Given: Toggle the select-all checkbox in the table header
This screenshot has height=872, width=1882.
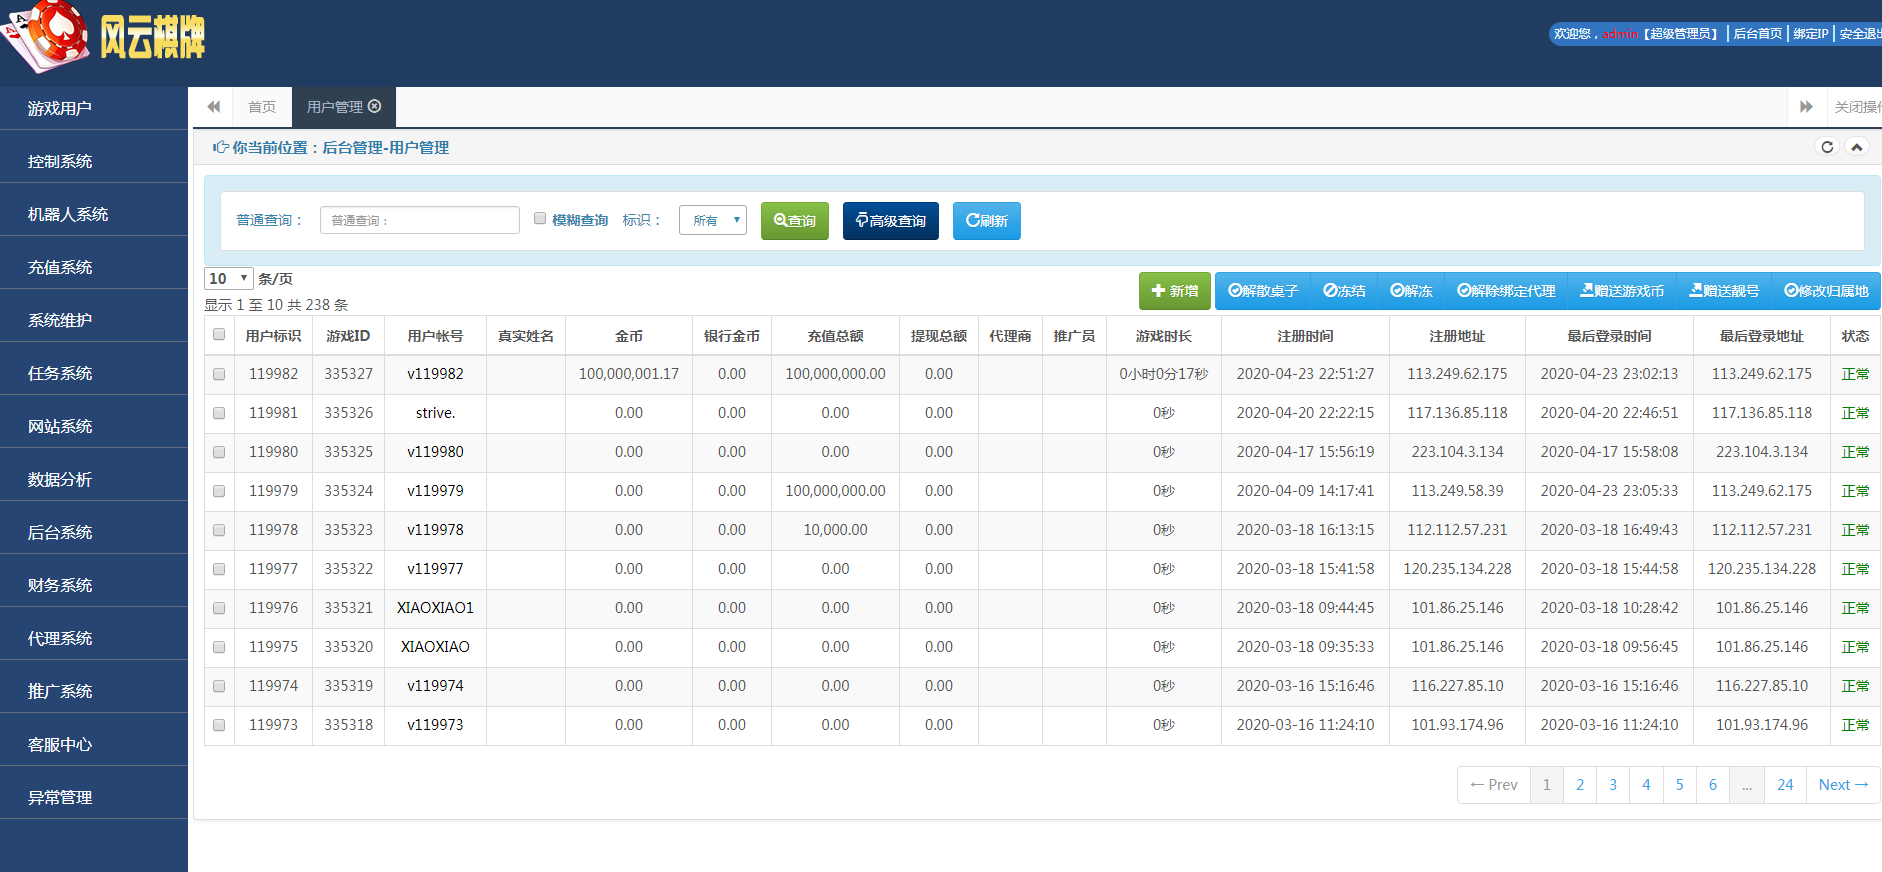Looking at the screenshot, I should [219, 335].
